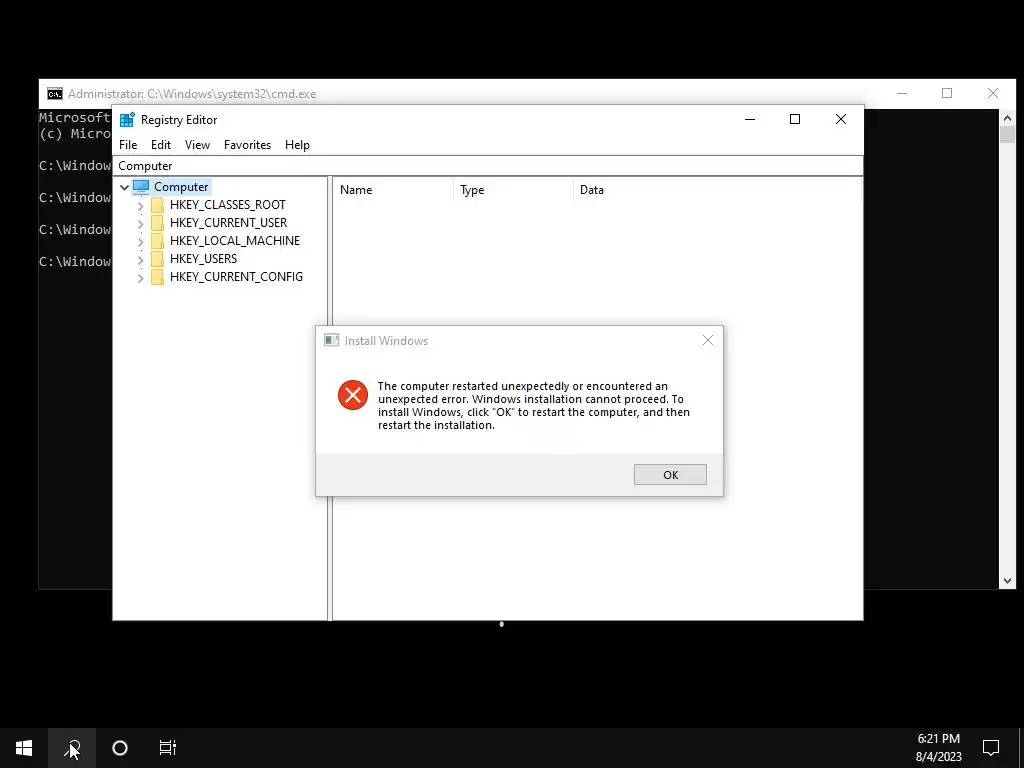The image size is (1024, 768).
Task: Click the HKEY_USERS folder icon
Action: 157,259
